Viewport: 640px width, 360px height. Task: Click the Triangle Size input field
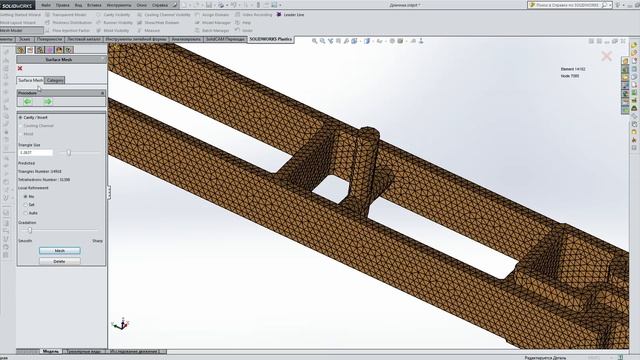(36, 153)
